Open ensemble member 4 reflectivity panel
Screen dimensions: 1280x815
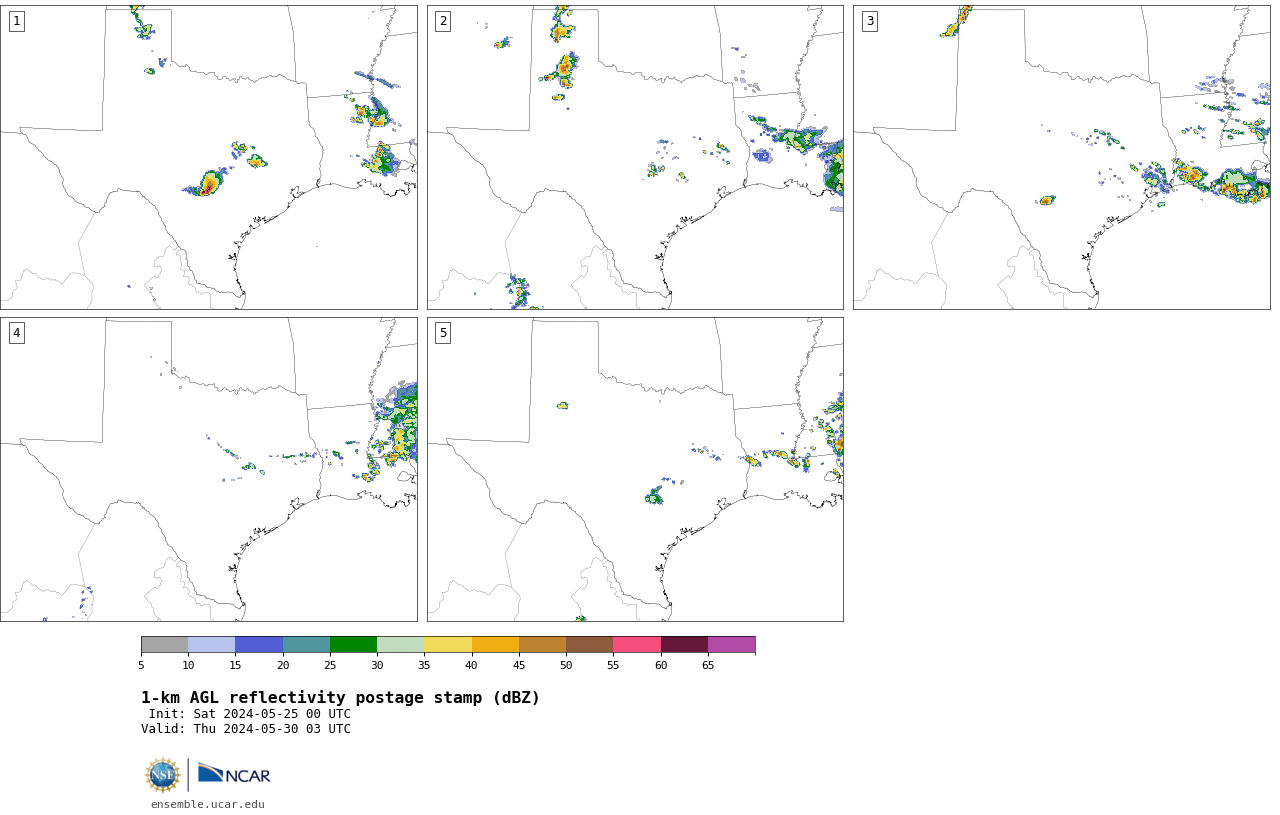click(x=209, y=469)
